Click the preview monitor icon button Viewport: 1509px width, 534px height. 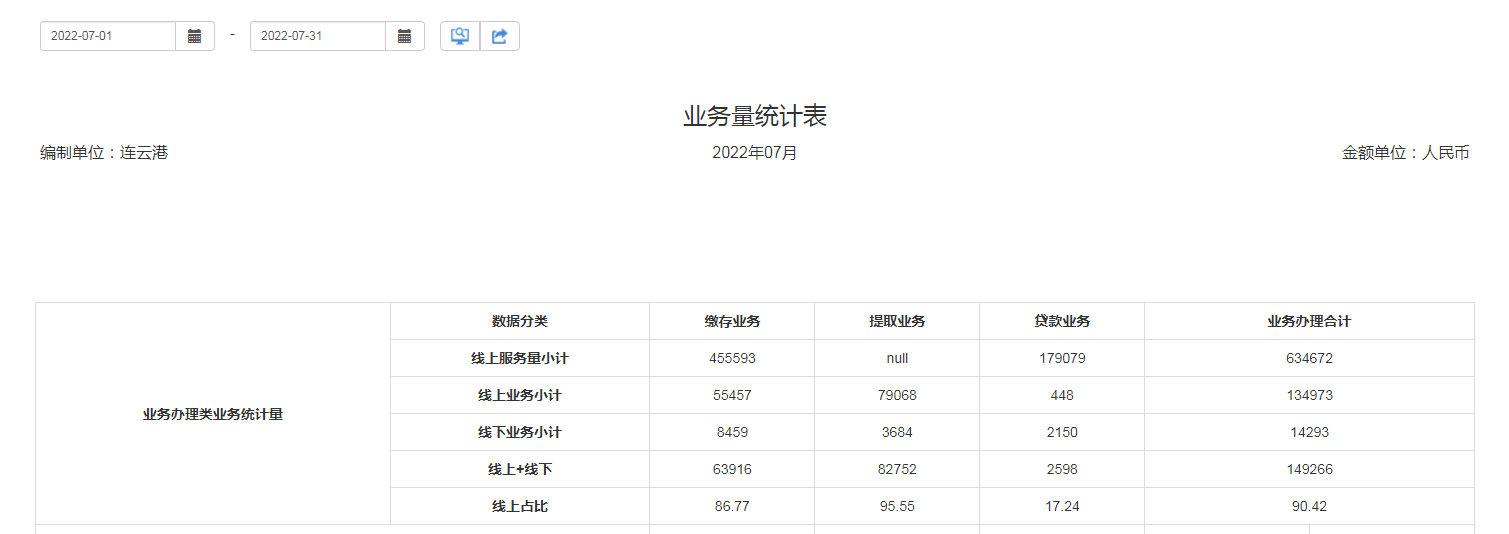tap(460, 36)
